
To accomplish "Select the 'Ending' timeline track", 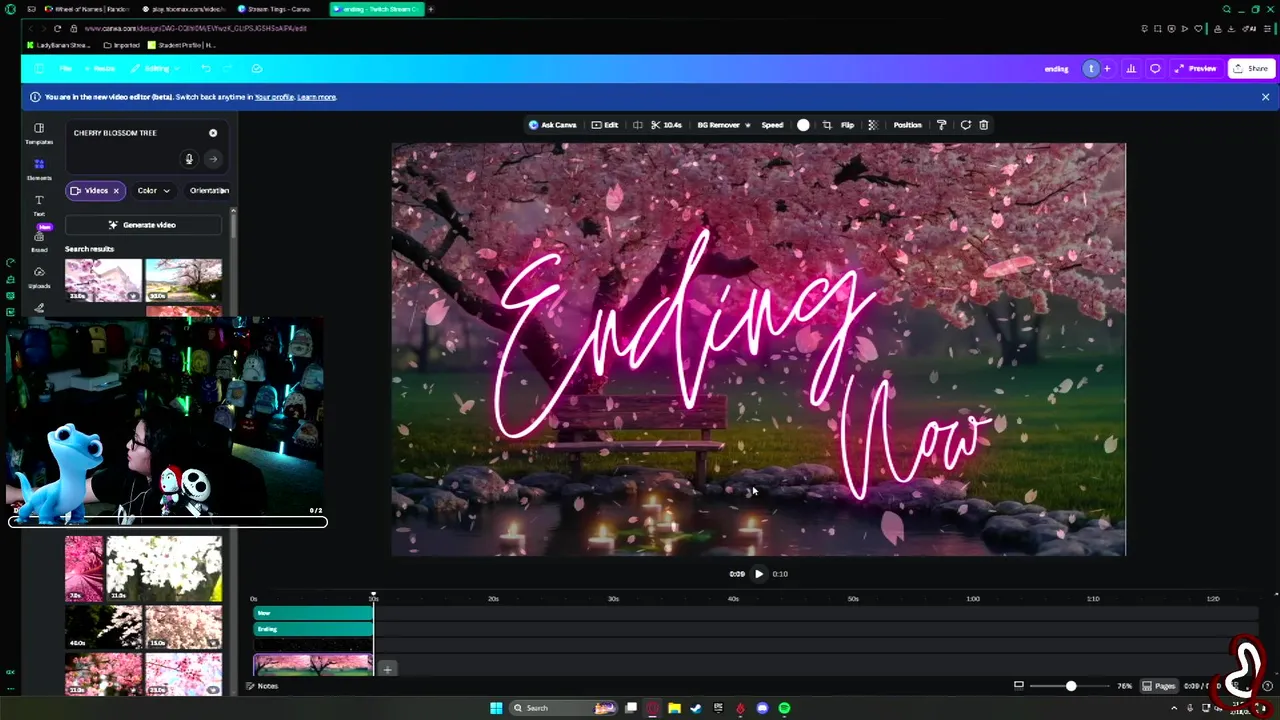I will tap(313, 629).
